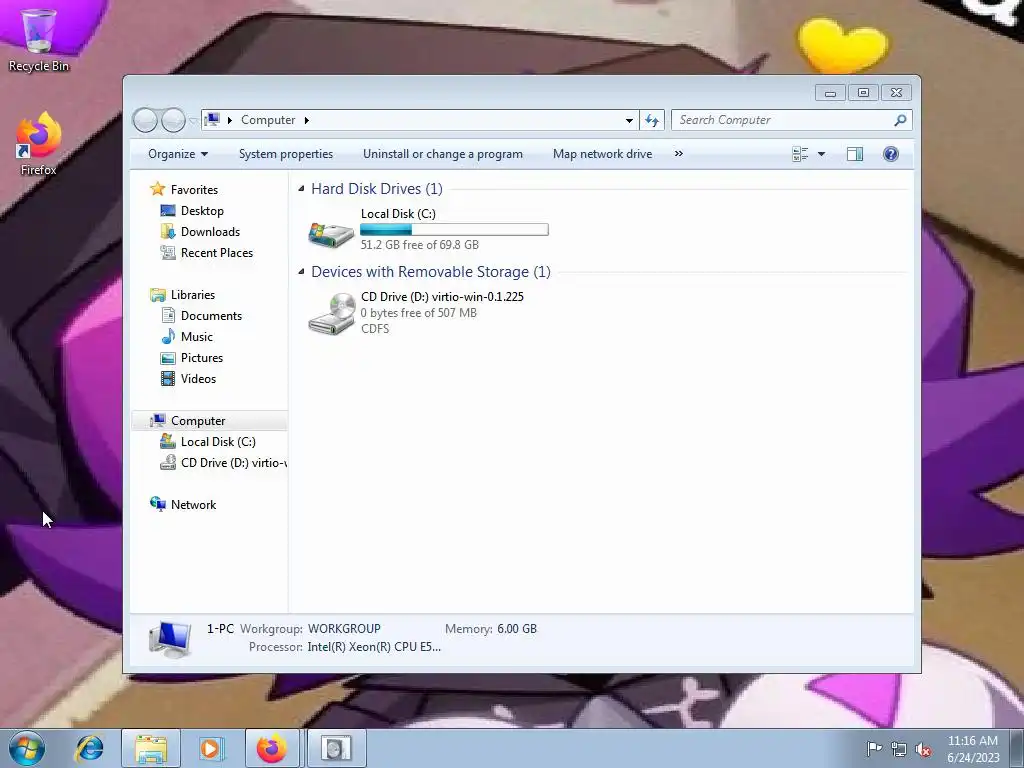Minimize the Computer window
The height and width of the screenshot is (768, 1024).
pyautogui.click(x=830, y=93)
